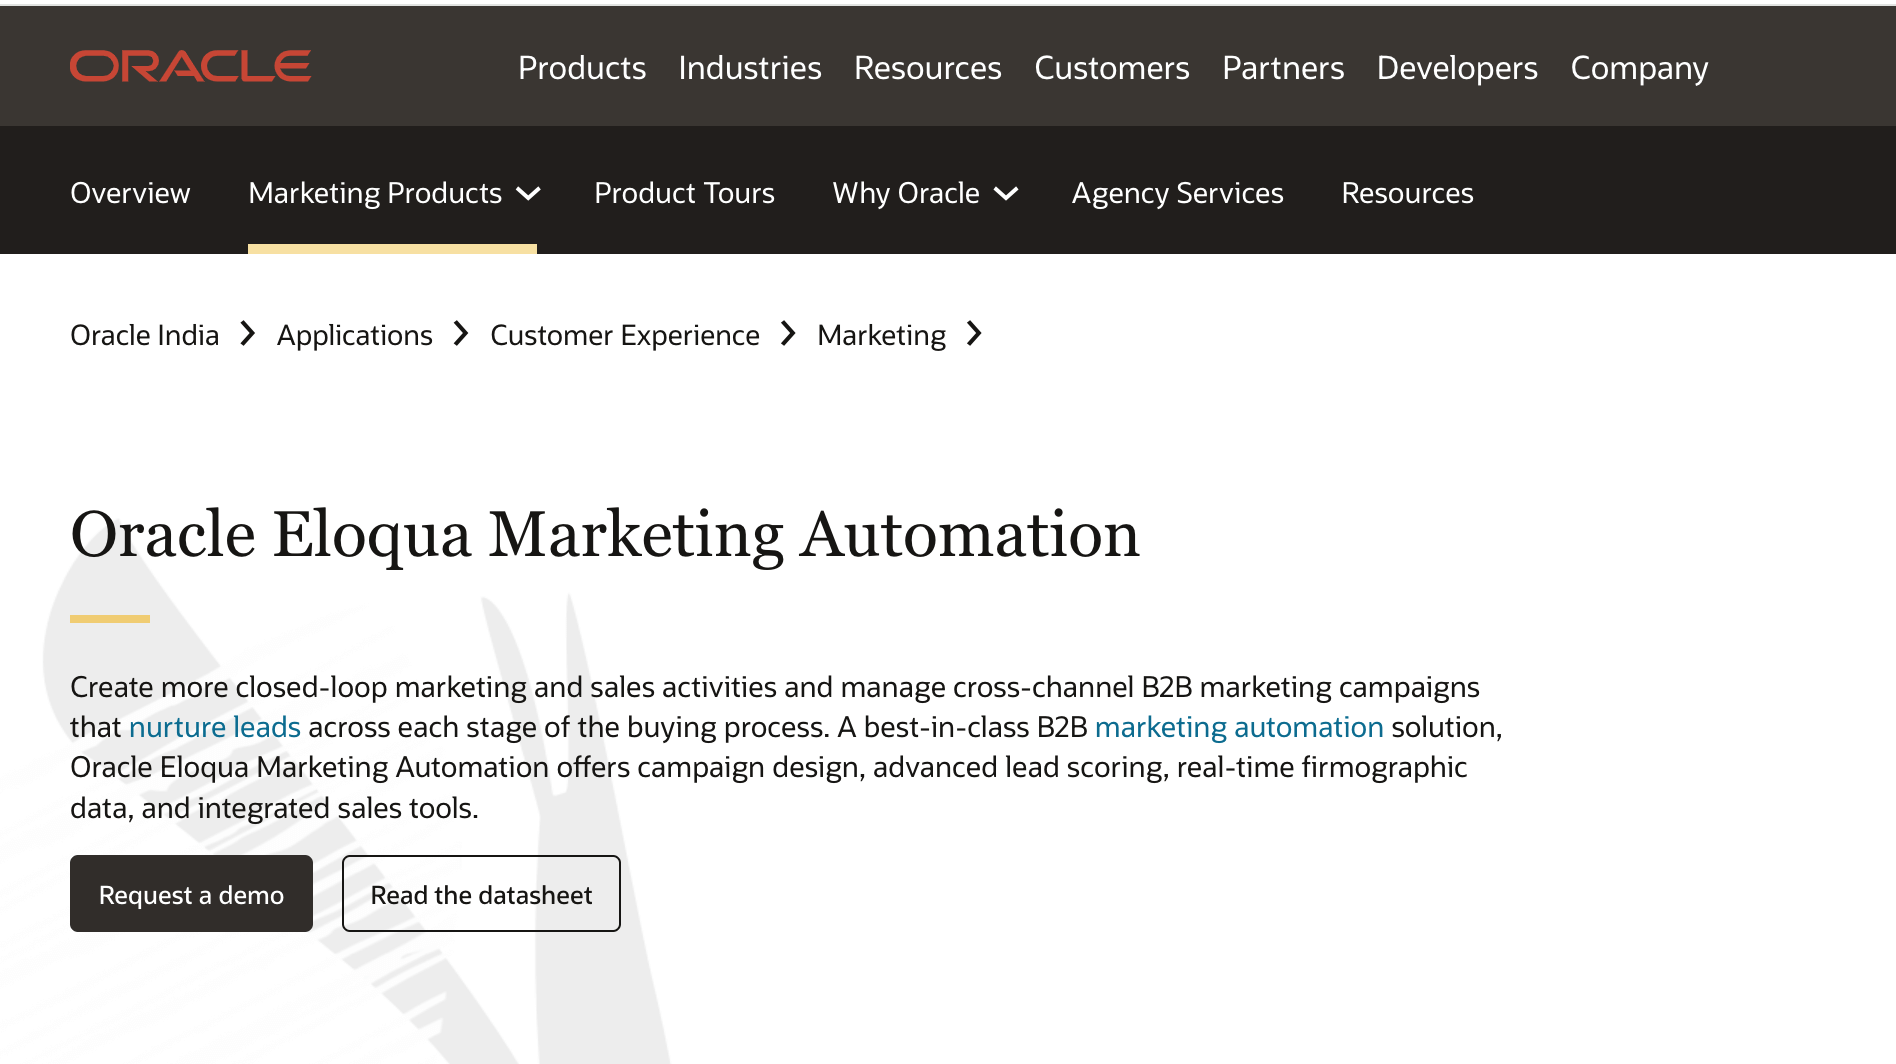Open the Customer Experience breadcrumb link
This screenshot has width=1896, height=1064.
625,335
